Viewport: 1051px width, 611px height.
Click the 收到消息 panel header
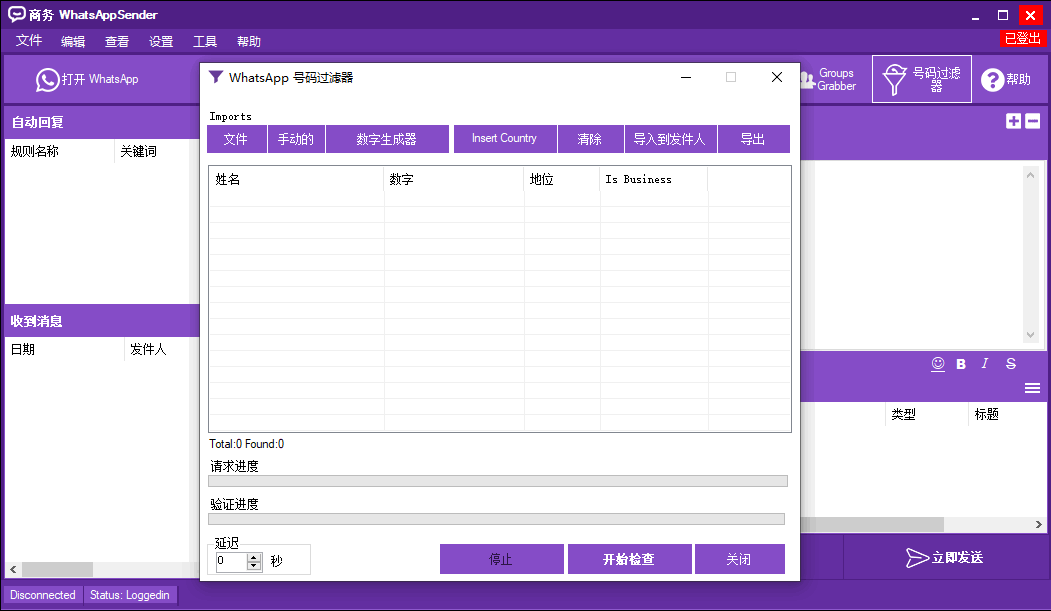102,321
